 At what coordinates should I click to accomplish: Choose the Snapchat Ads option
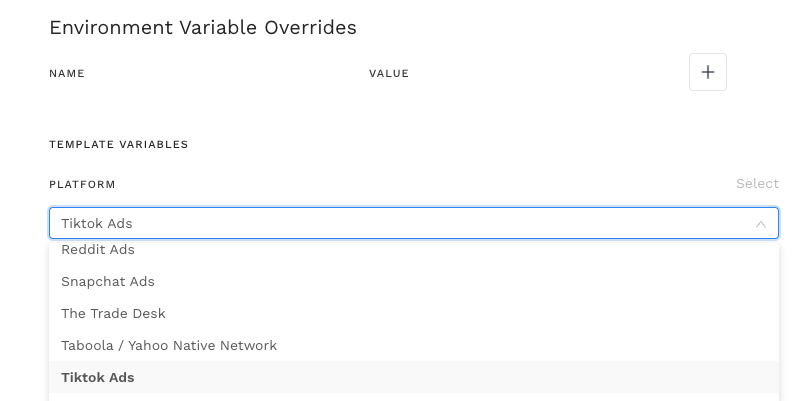pos(108,282)
